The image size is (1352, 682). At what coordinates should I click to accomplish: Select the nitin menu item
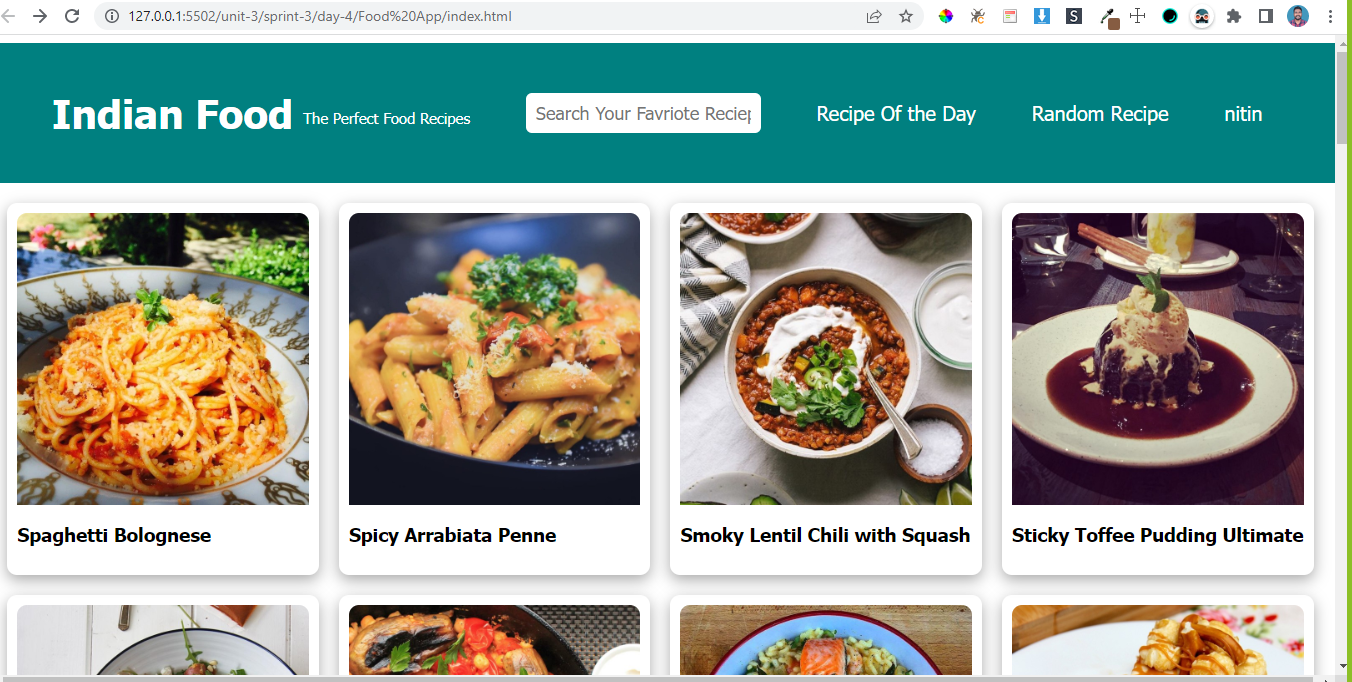(x=1243, y=113)
